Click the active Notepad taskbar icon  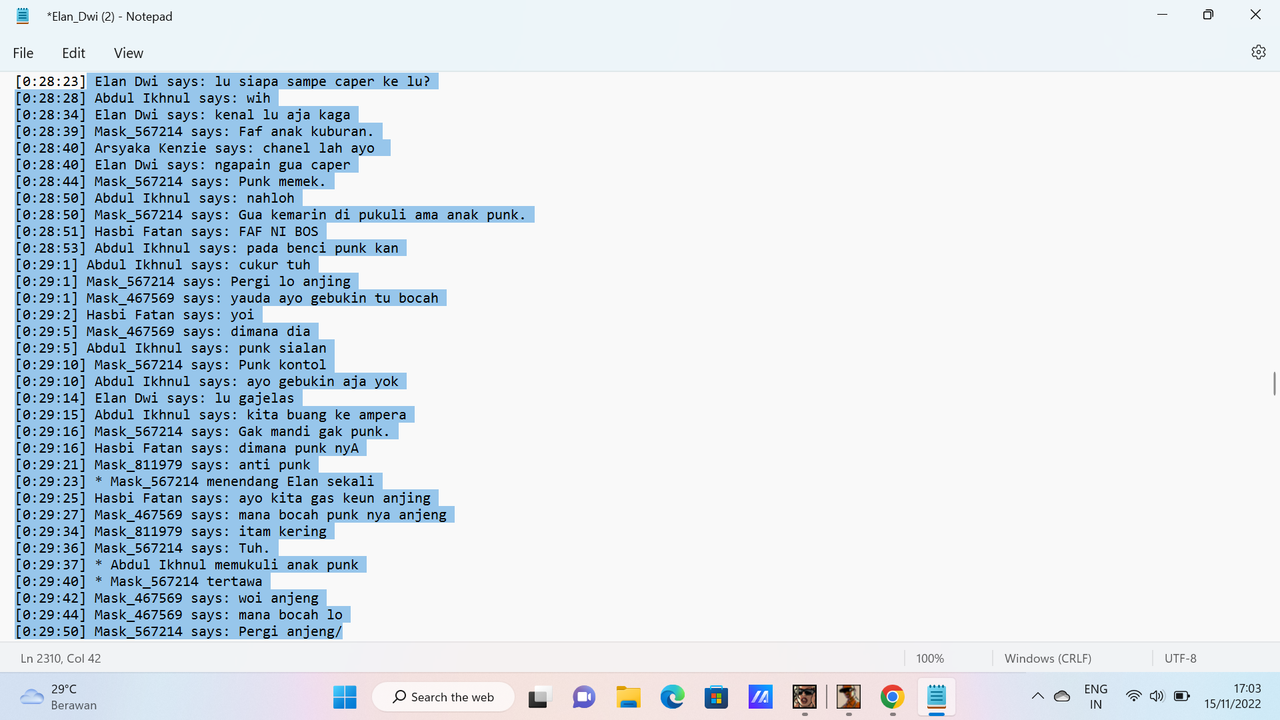coord(936,696)
